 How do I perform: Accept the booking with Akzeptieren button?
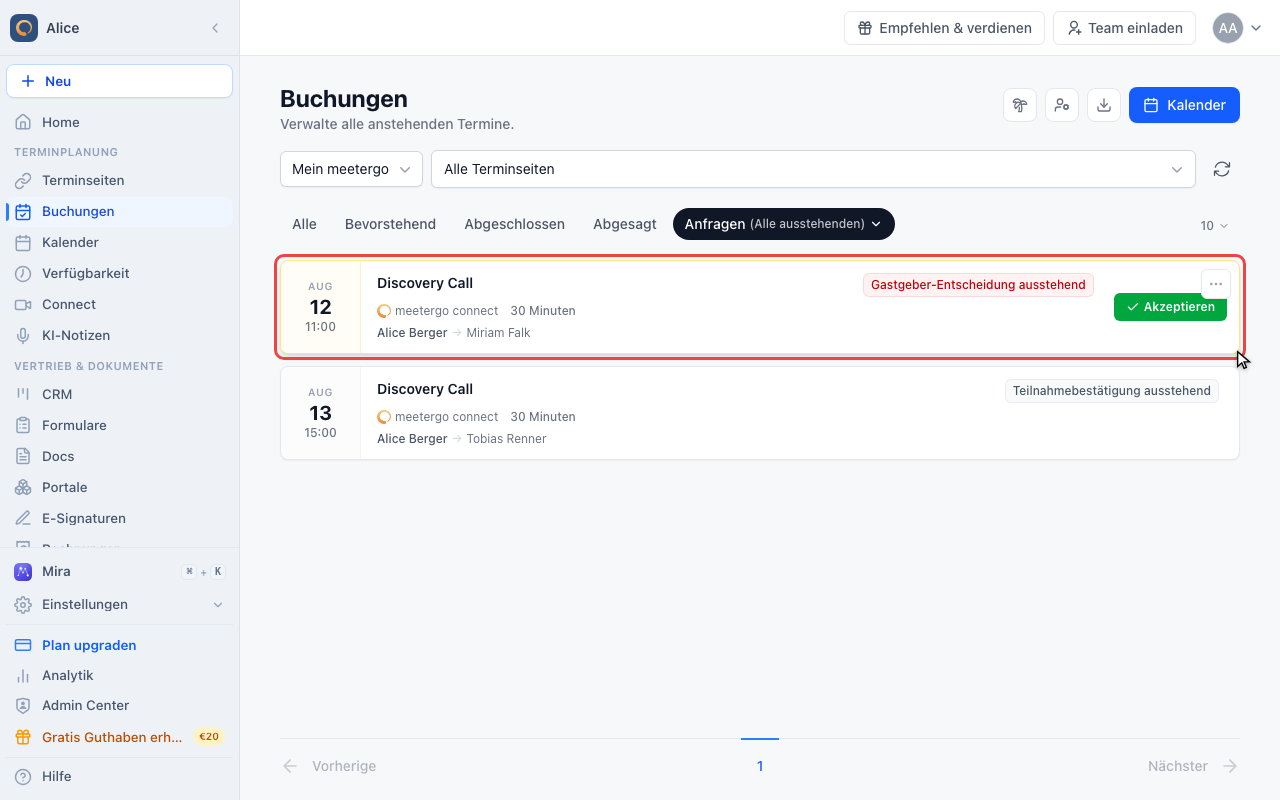pyautogui.click(x=1170, y=307)
